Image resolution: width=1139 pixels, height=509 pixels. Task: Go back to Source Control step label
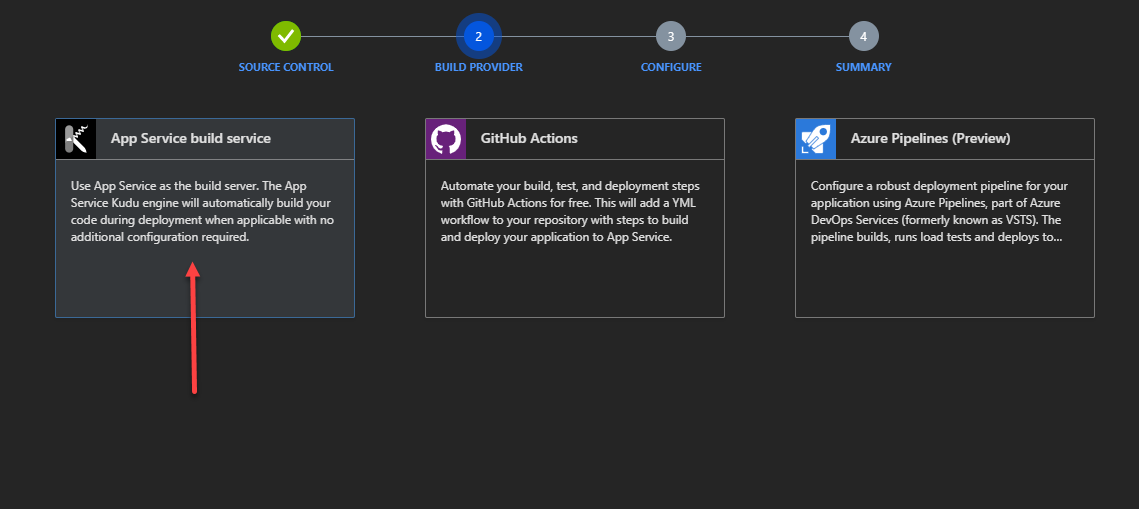(286, 67)
